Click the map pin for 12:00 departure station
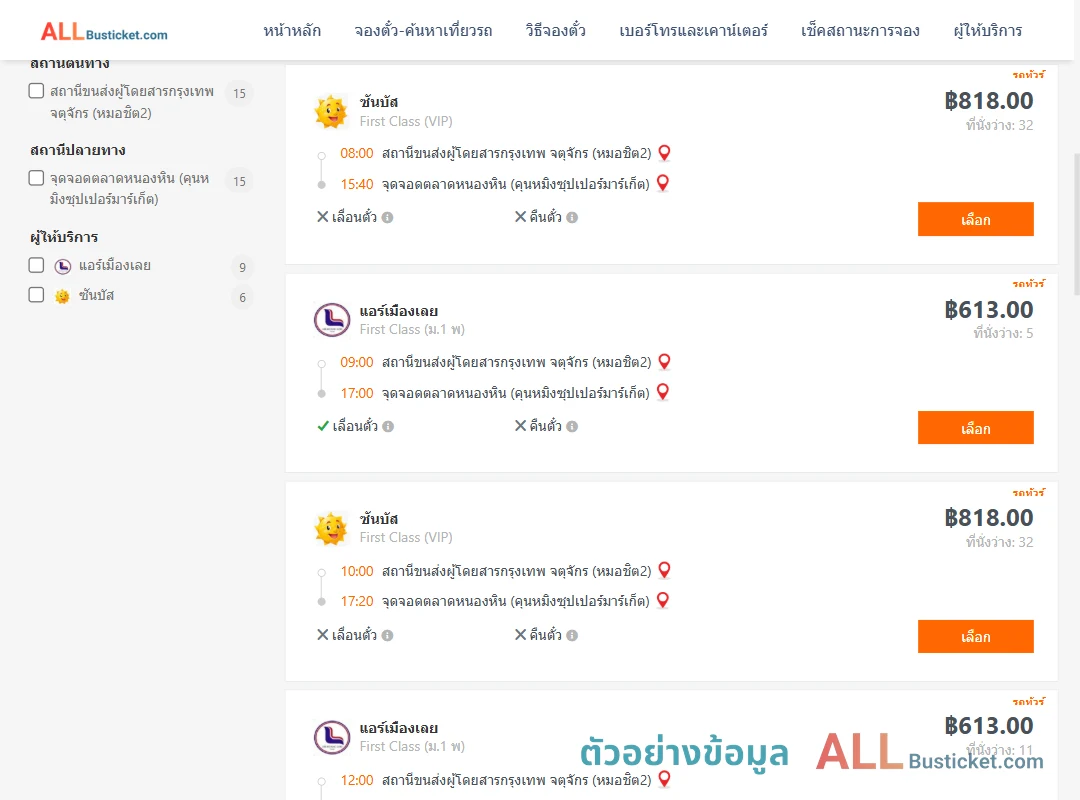The image size is (1080, 800). click(x=664, y=779)
